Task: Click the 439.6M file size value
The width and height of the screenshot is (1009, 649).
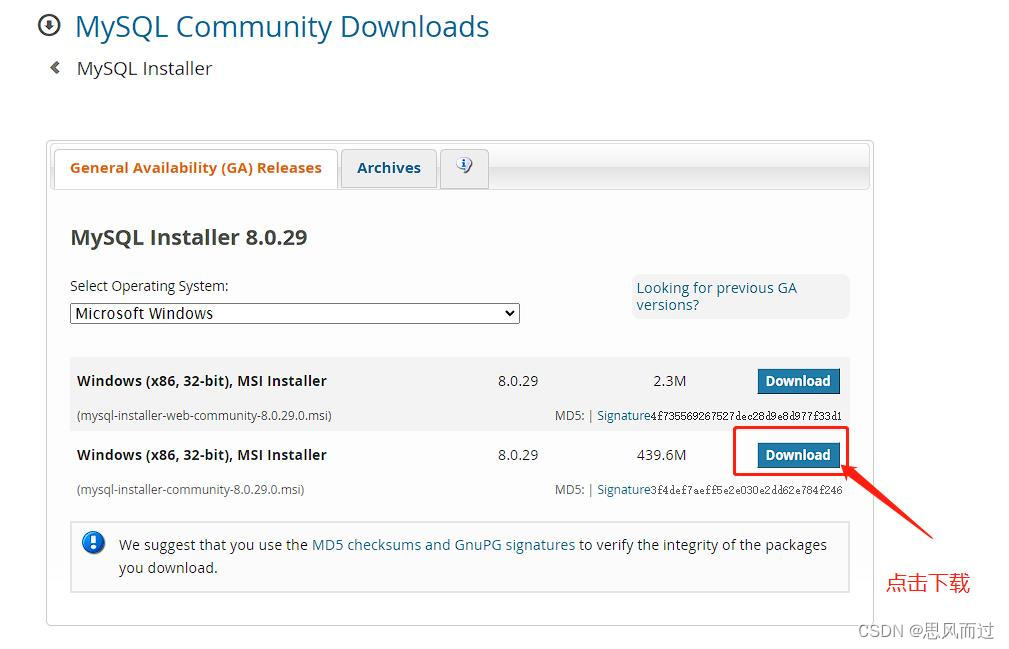Action: 661,455
